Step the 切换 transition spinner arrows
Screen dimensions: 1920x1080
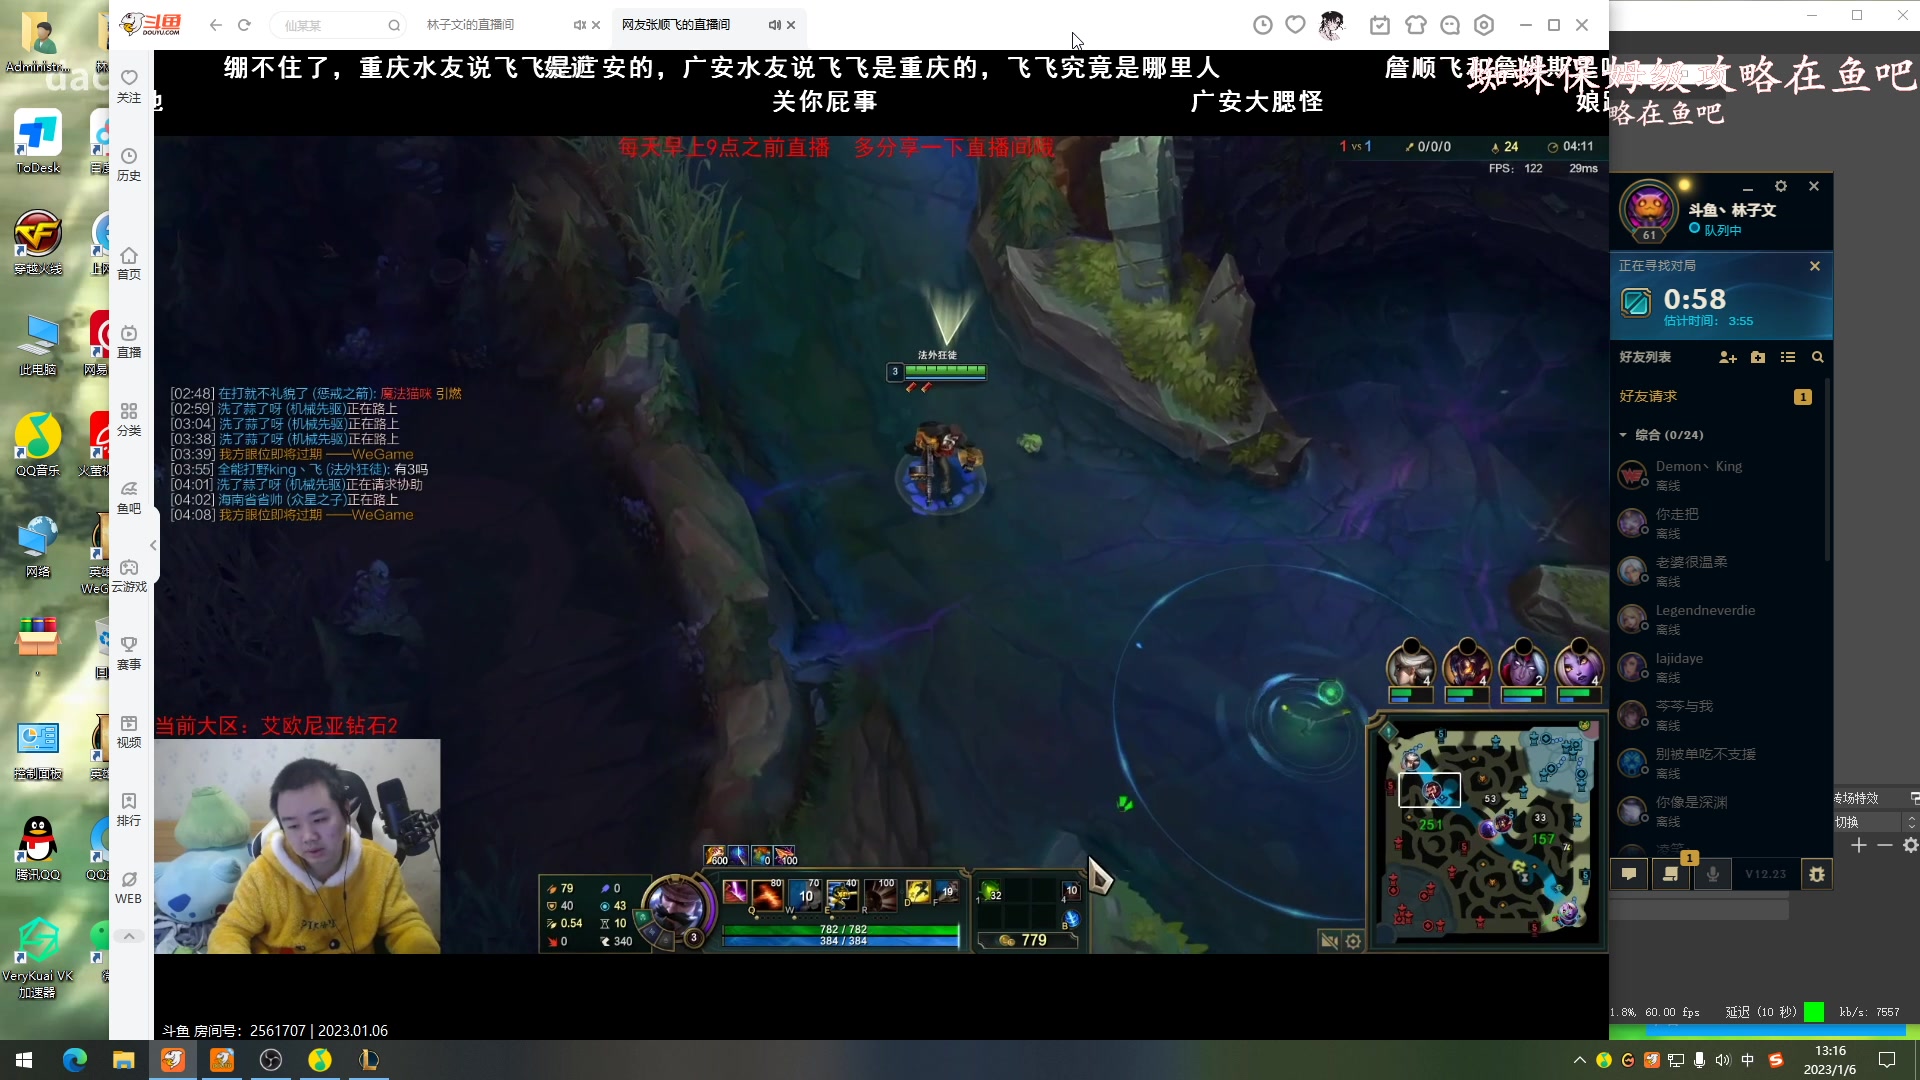1911,822
